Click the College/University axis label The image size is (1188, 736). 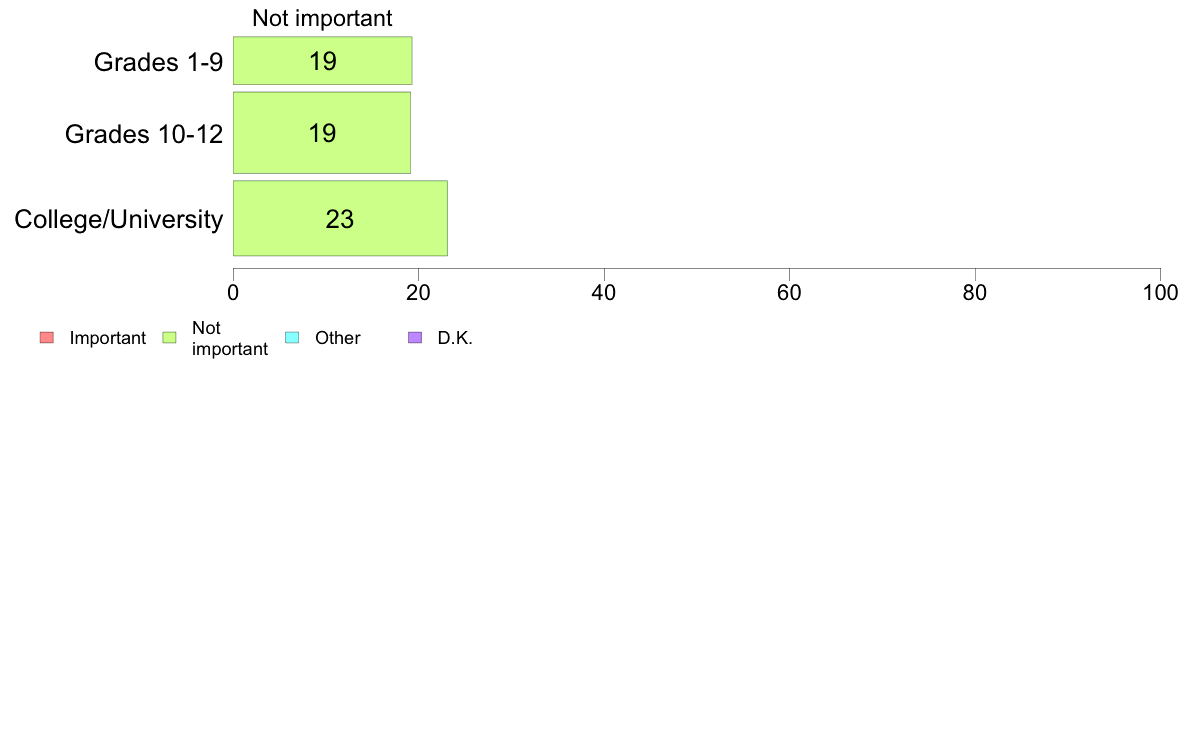(x=119, y=220)
